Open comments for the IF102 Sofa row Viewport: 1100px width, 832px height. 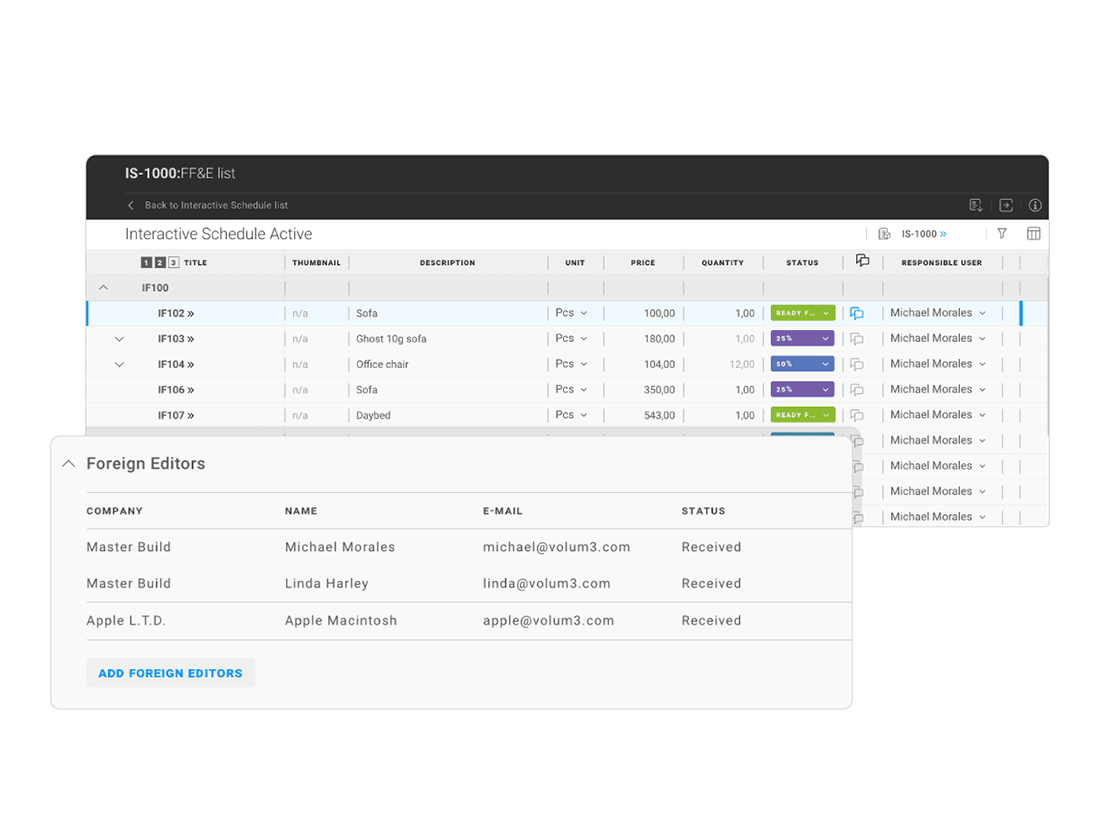(857, 314)
